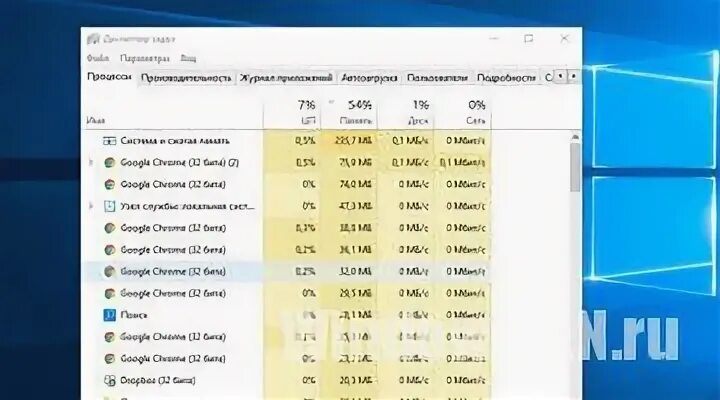Viewport: 720px width, 400px height.
Task: Click the Dropbox process icon
Action: click(x=109, y=380)
